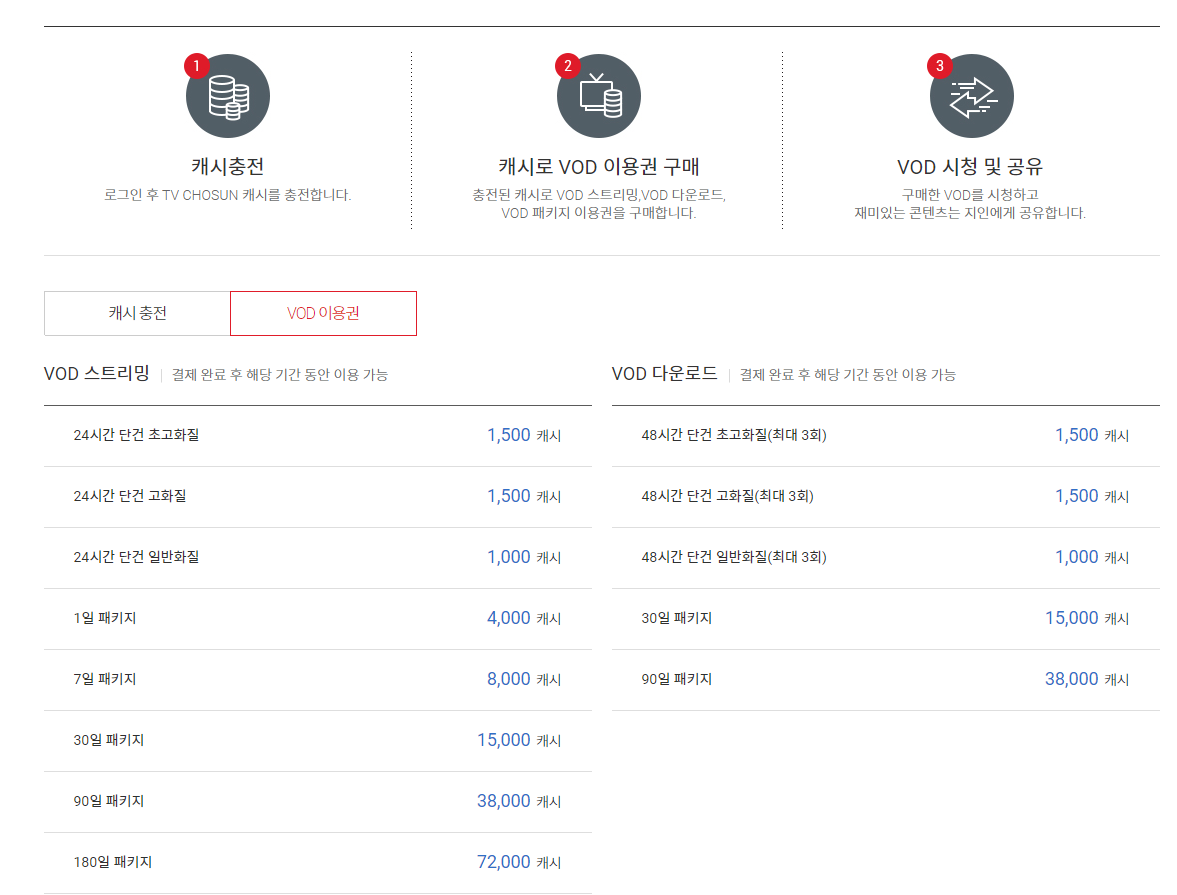Click the 캐시충전 heading text
Screen dimensions: 1177x895
(x=228, y=166)
